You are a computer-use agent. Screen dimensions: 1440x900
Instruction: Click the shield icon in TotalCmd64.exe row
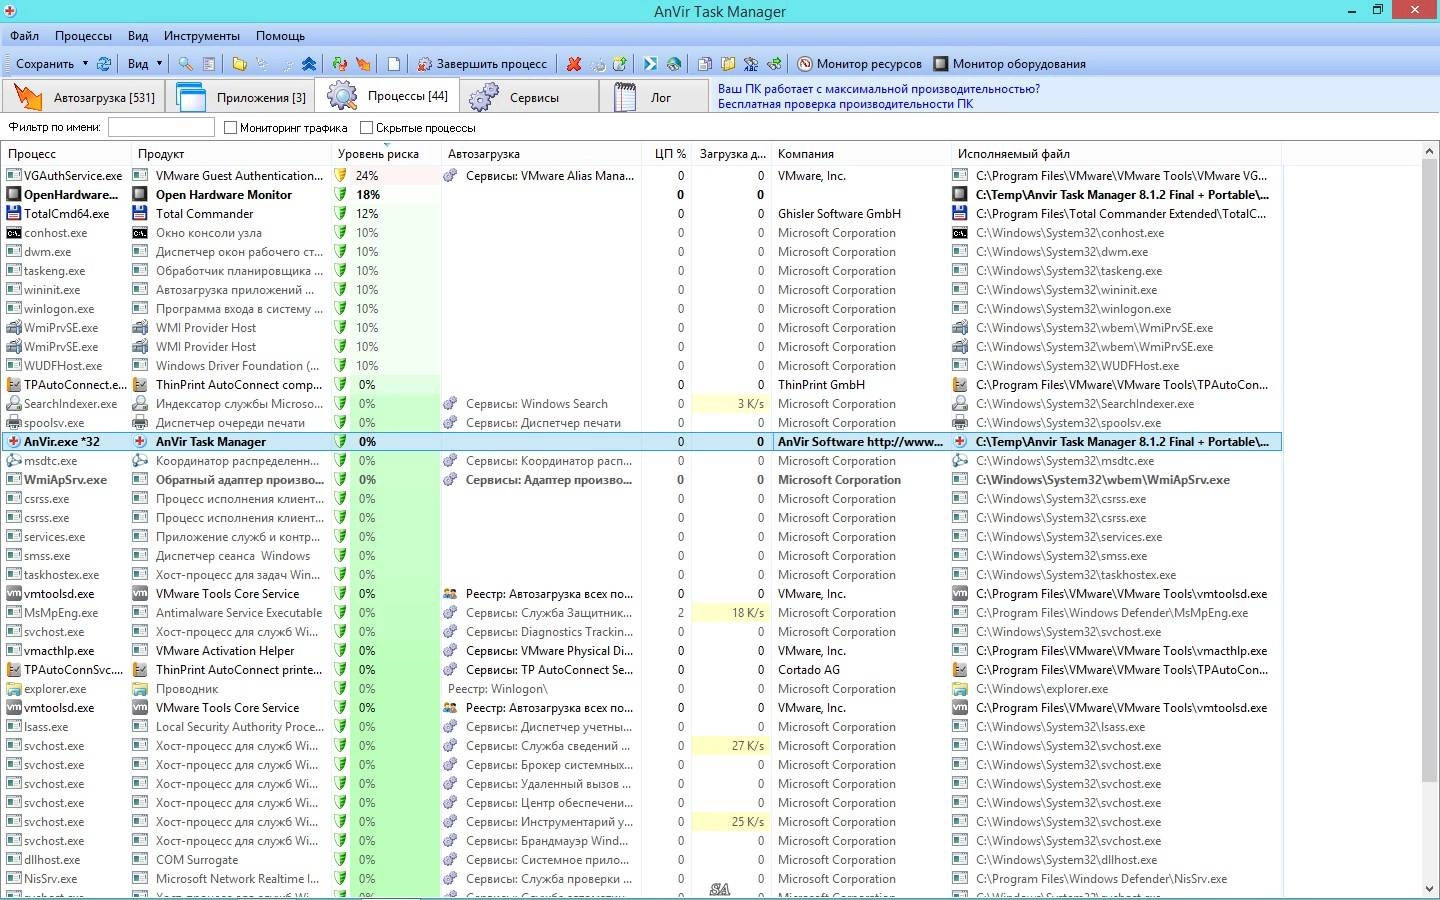340,214
